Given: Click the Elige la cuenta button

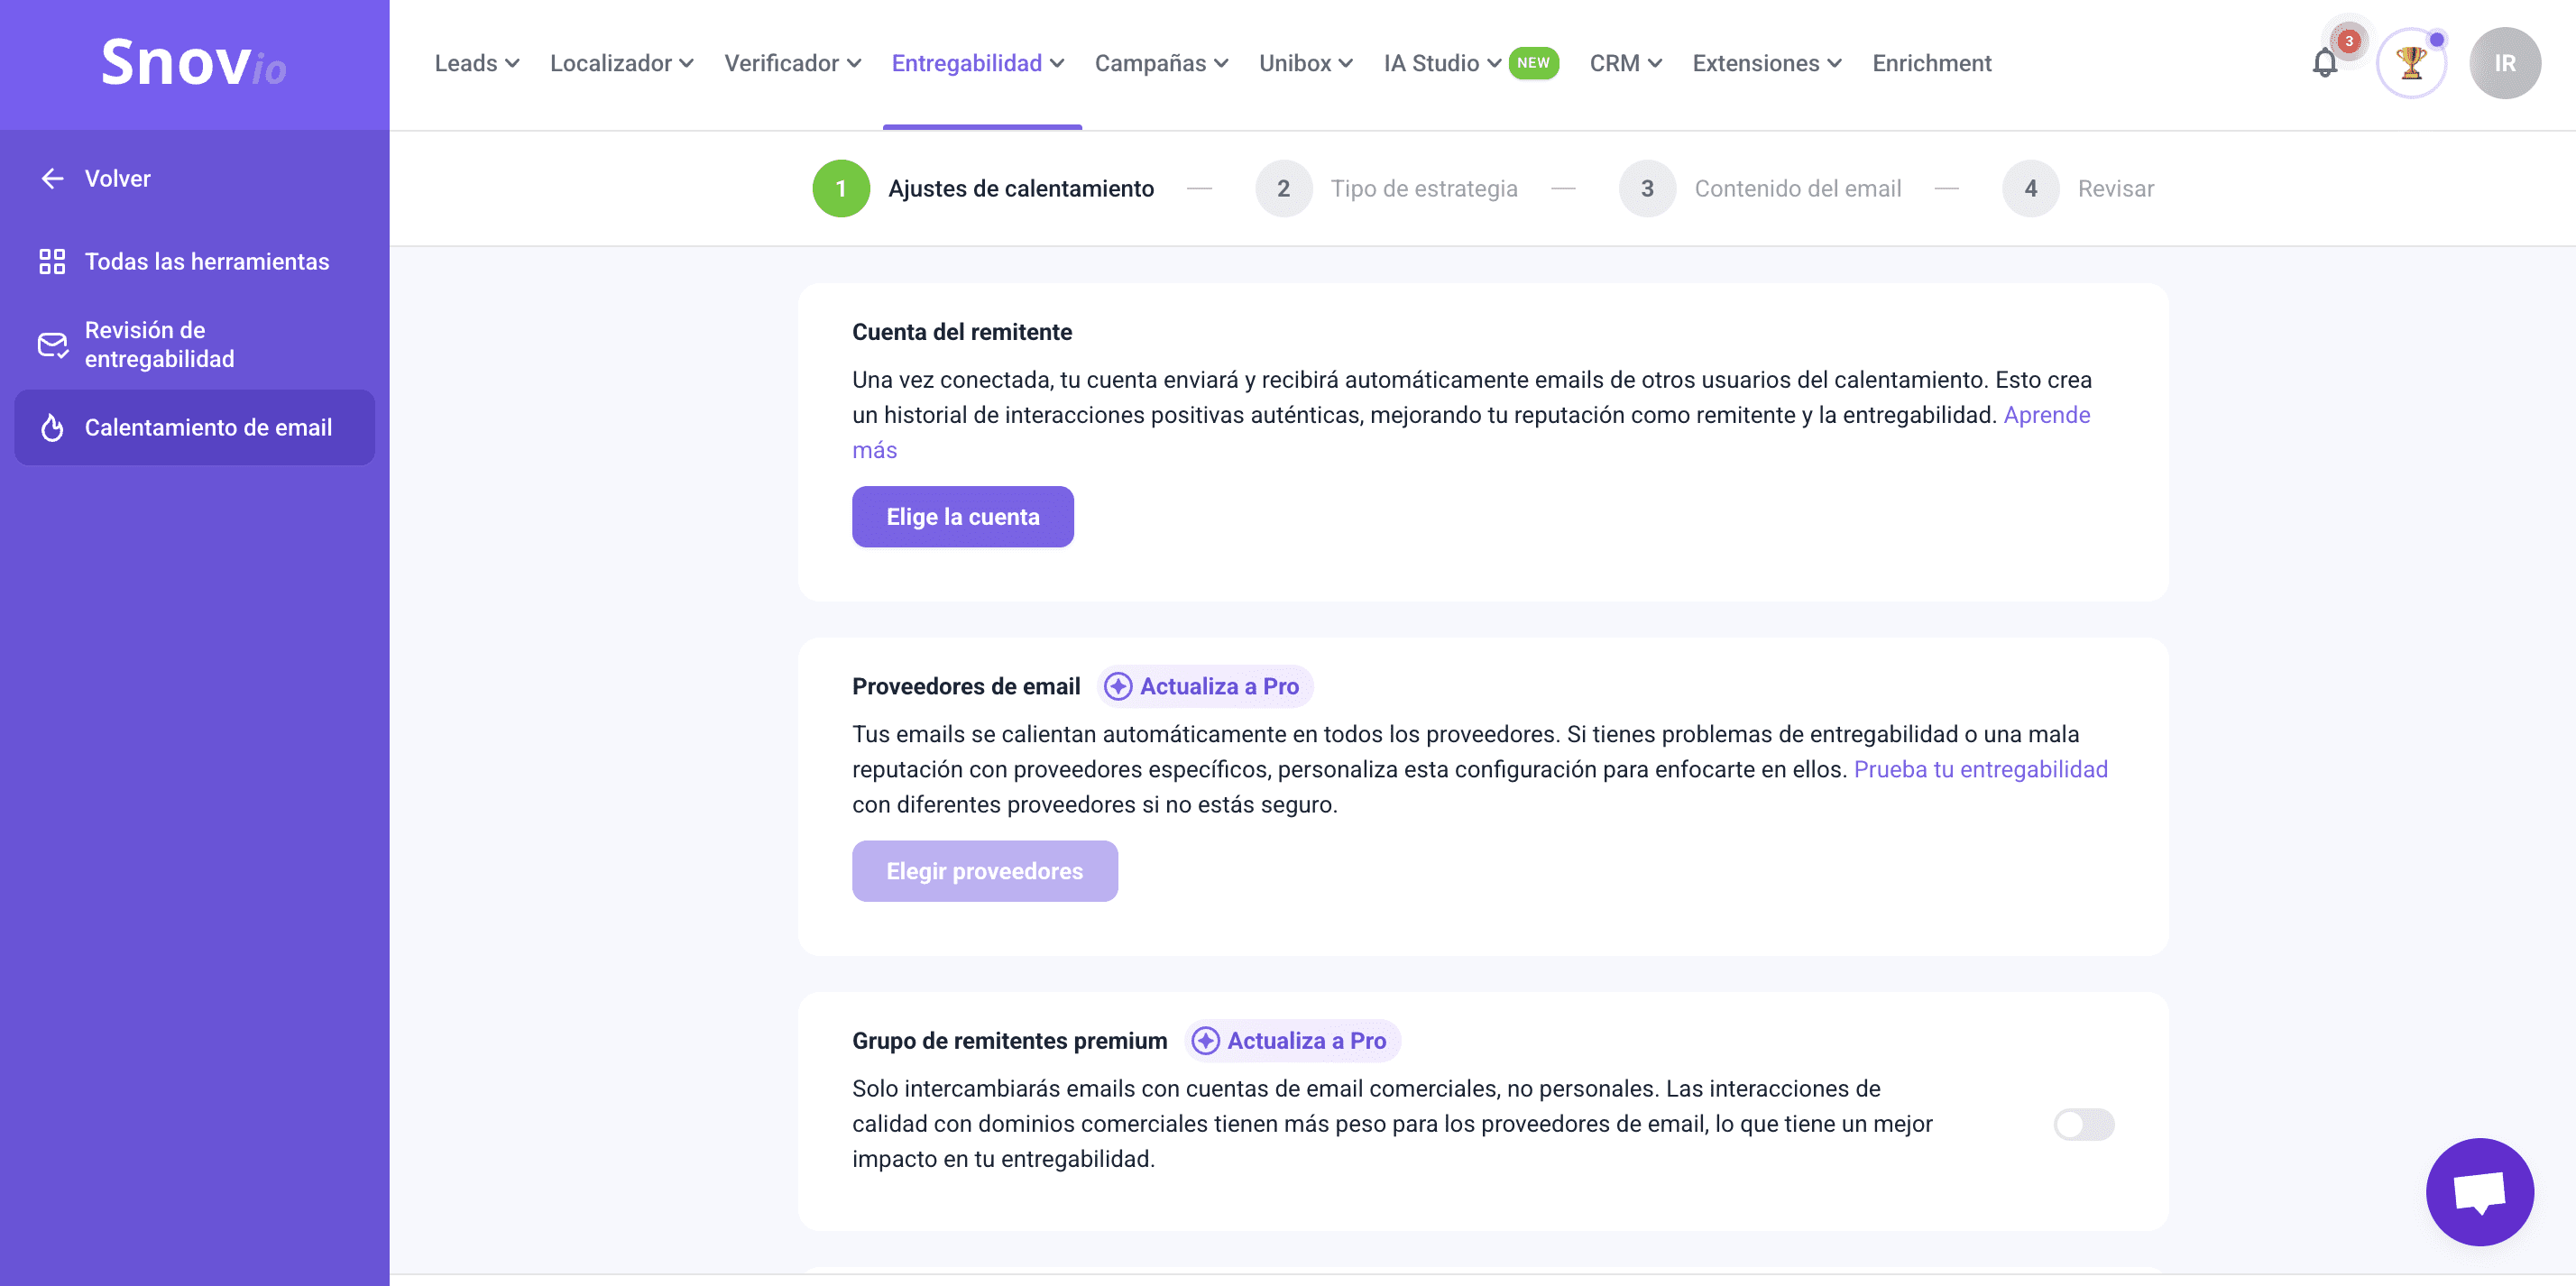Looking at the screenshot, I should [962, 516].
